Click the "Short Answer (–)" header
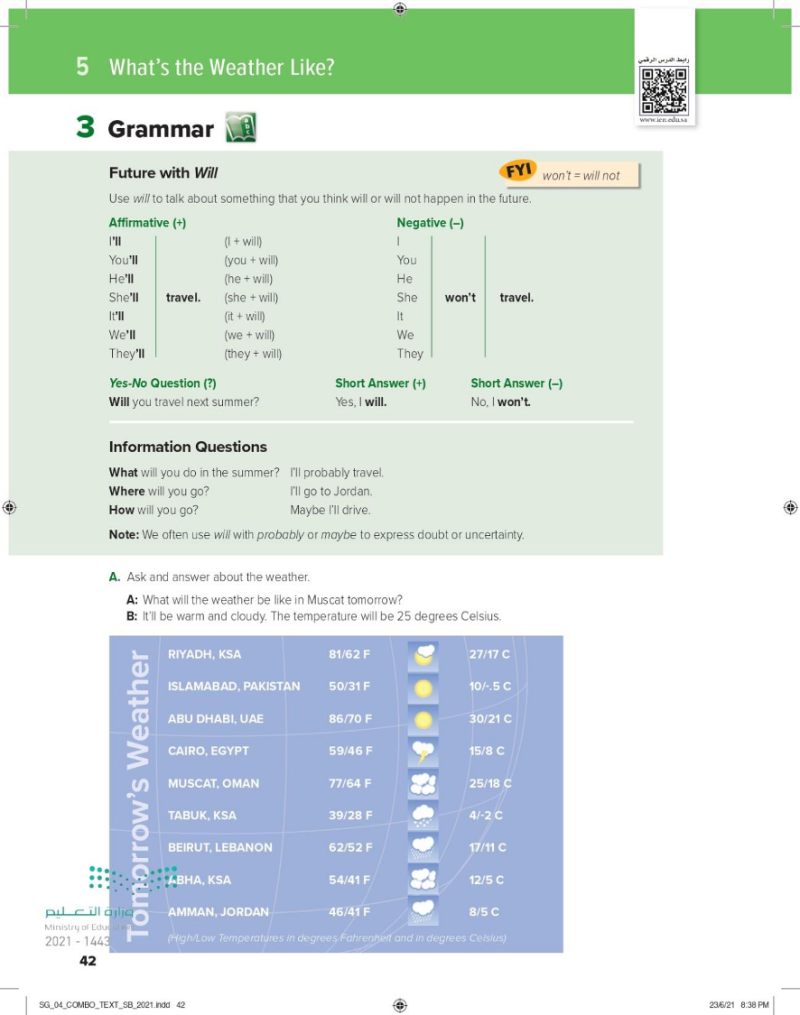 (x=517, y=383)
